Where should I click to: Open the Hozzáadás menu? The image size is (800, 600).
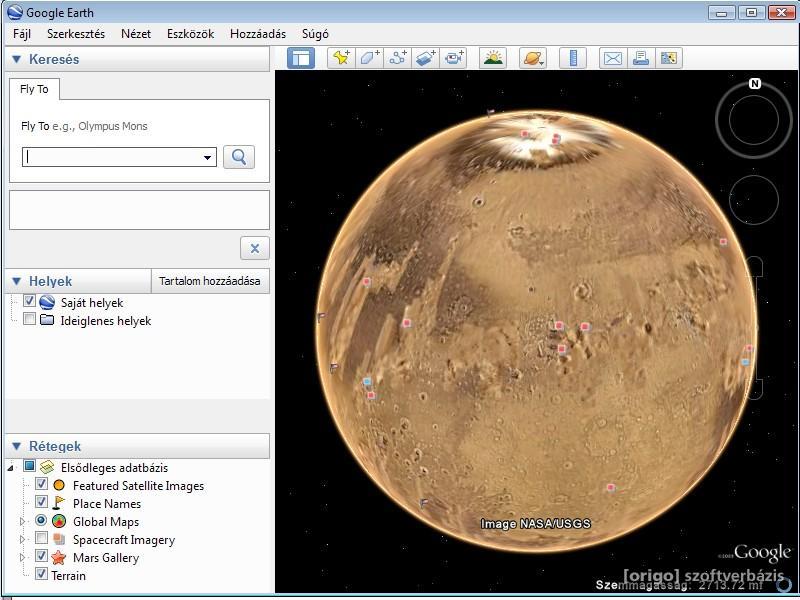(258, 34)
